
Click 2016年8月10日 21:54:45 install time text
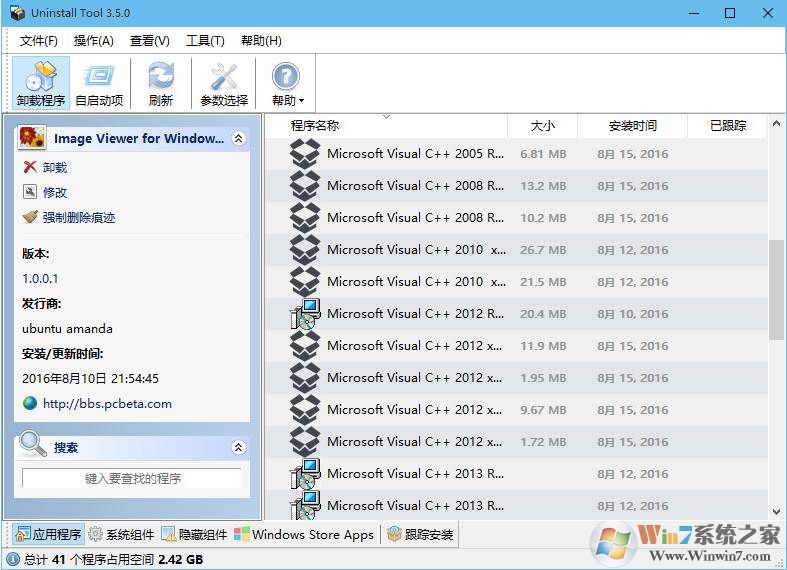(90, 378)
